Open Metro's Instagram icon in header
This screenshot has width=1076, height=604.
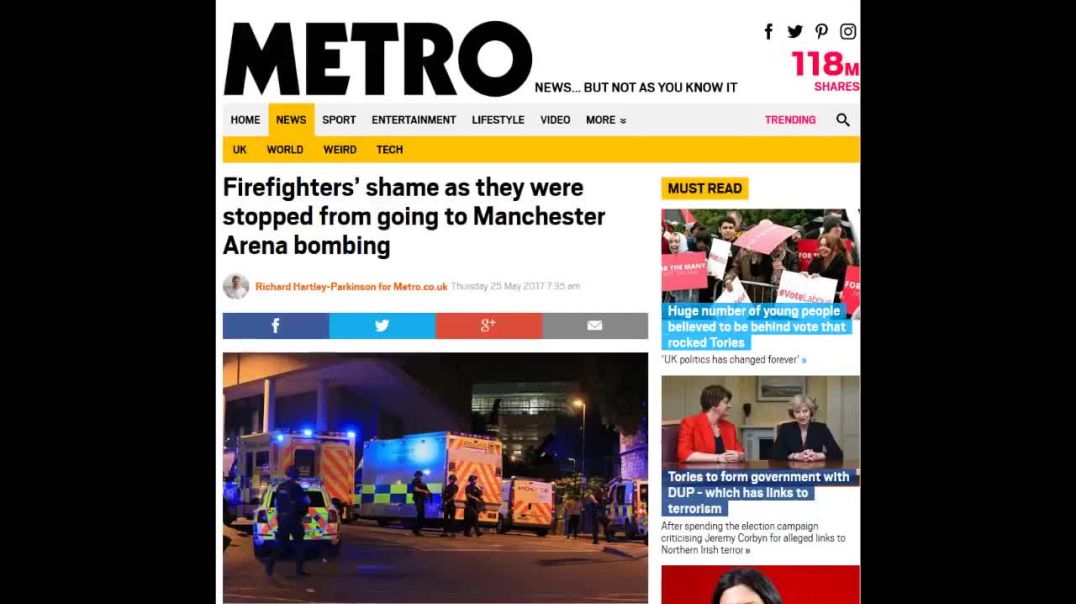click(x=848, y=32)
